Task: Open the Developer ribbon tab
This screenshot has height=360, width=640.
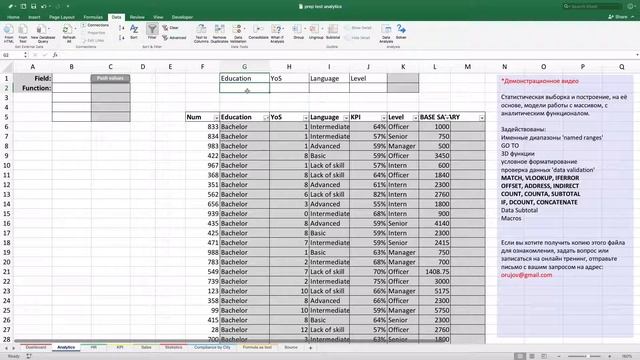Action: tap(182, 17)
